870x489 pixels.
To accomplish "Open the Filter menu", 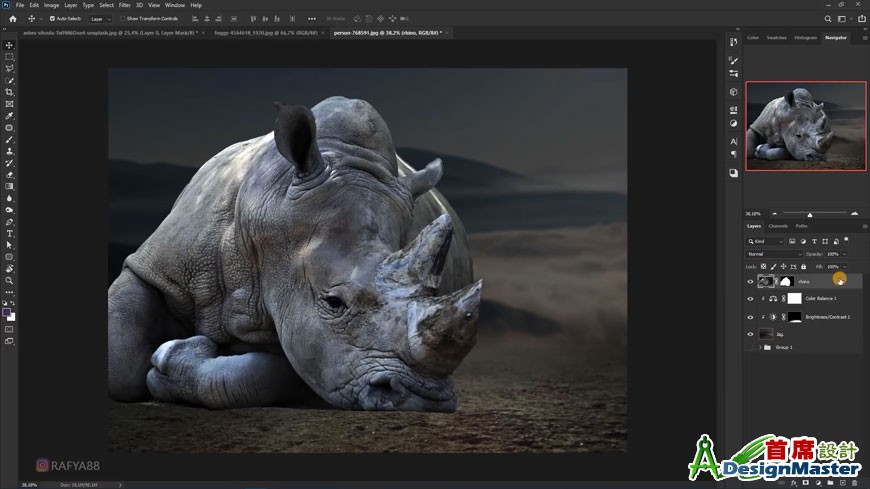I will pos(125,5).
